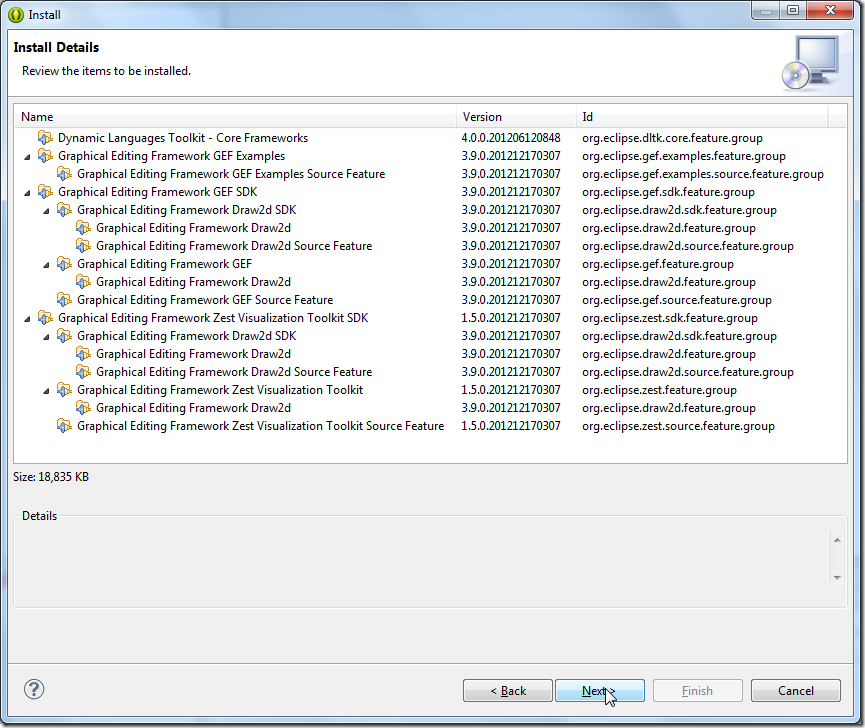Click org.eclipse.gef.examples.source.feature.group id
865x728 pixels.
click(x=703, y=174)
